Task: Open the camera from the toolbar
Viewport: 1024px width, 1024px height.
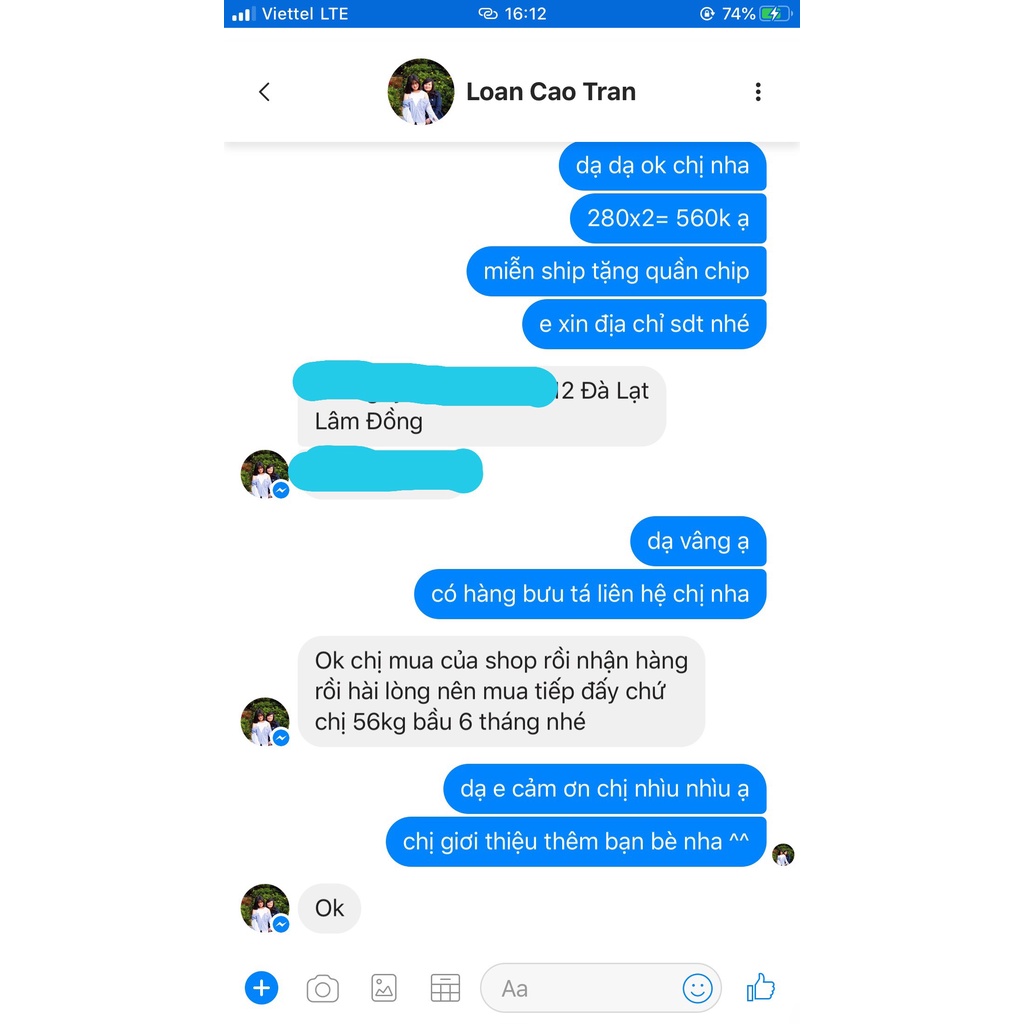Action: pos(323,988)
